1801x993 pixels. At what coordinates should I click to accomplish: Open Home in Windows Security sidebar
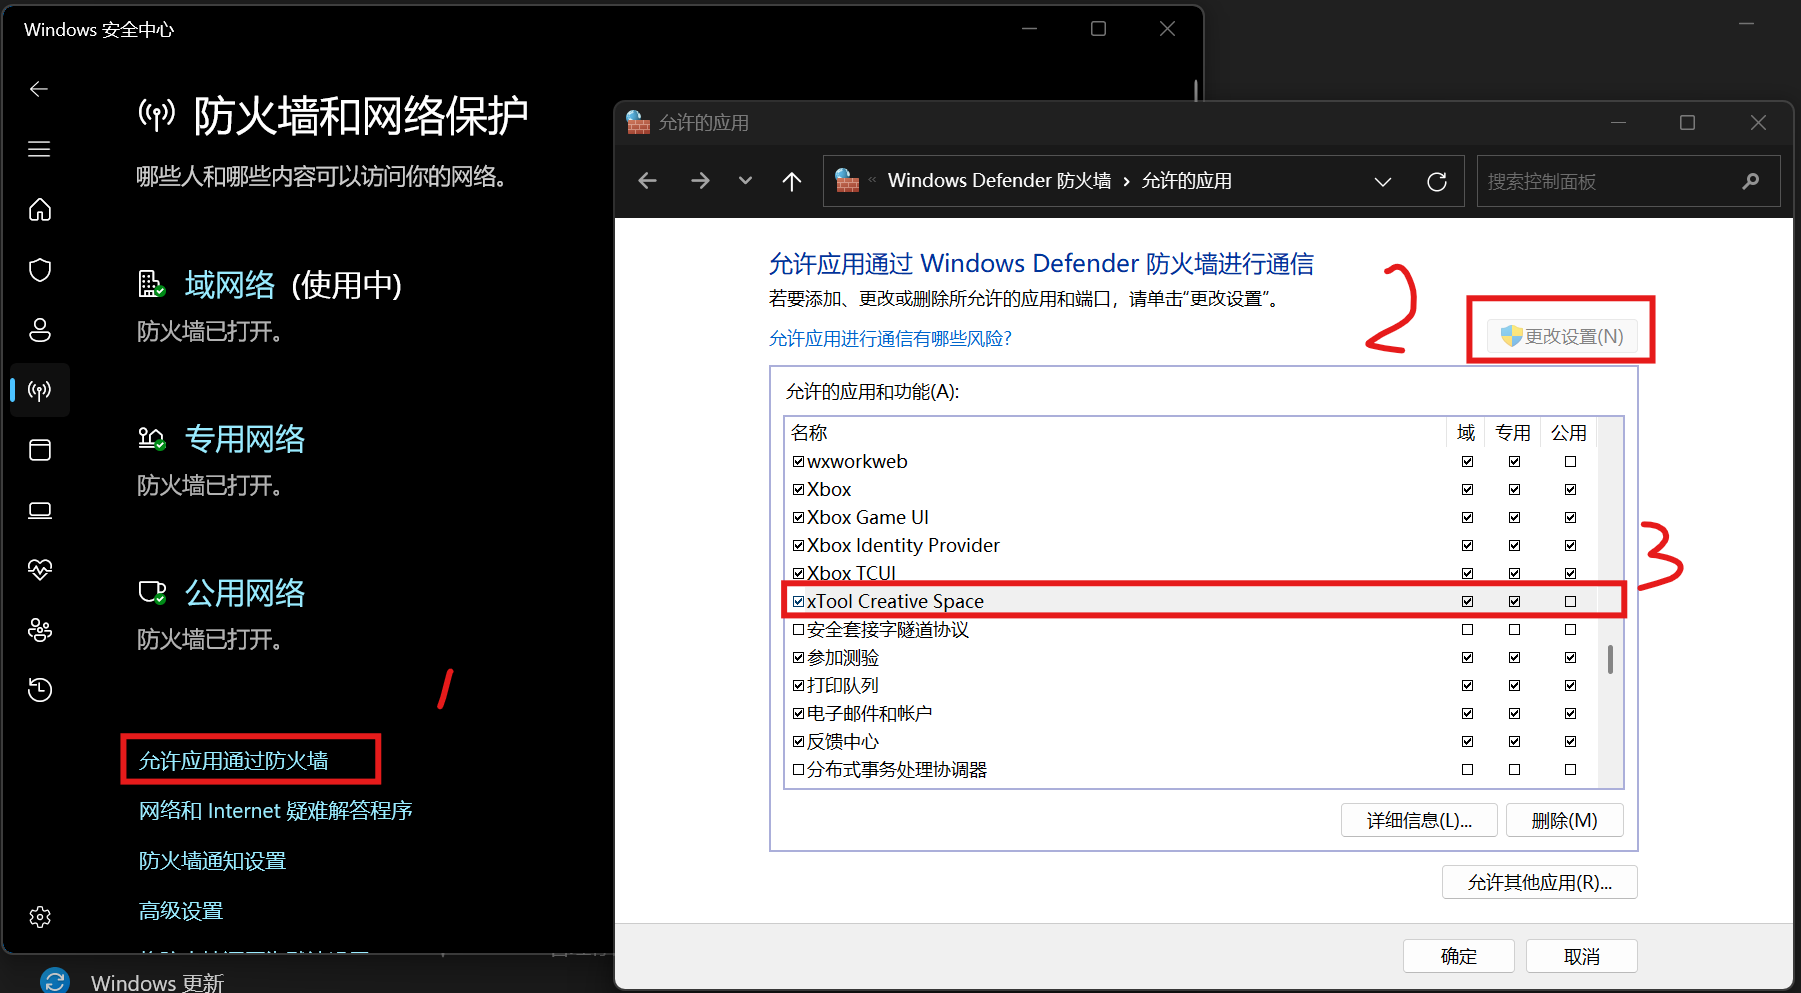point(39,209)
